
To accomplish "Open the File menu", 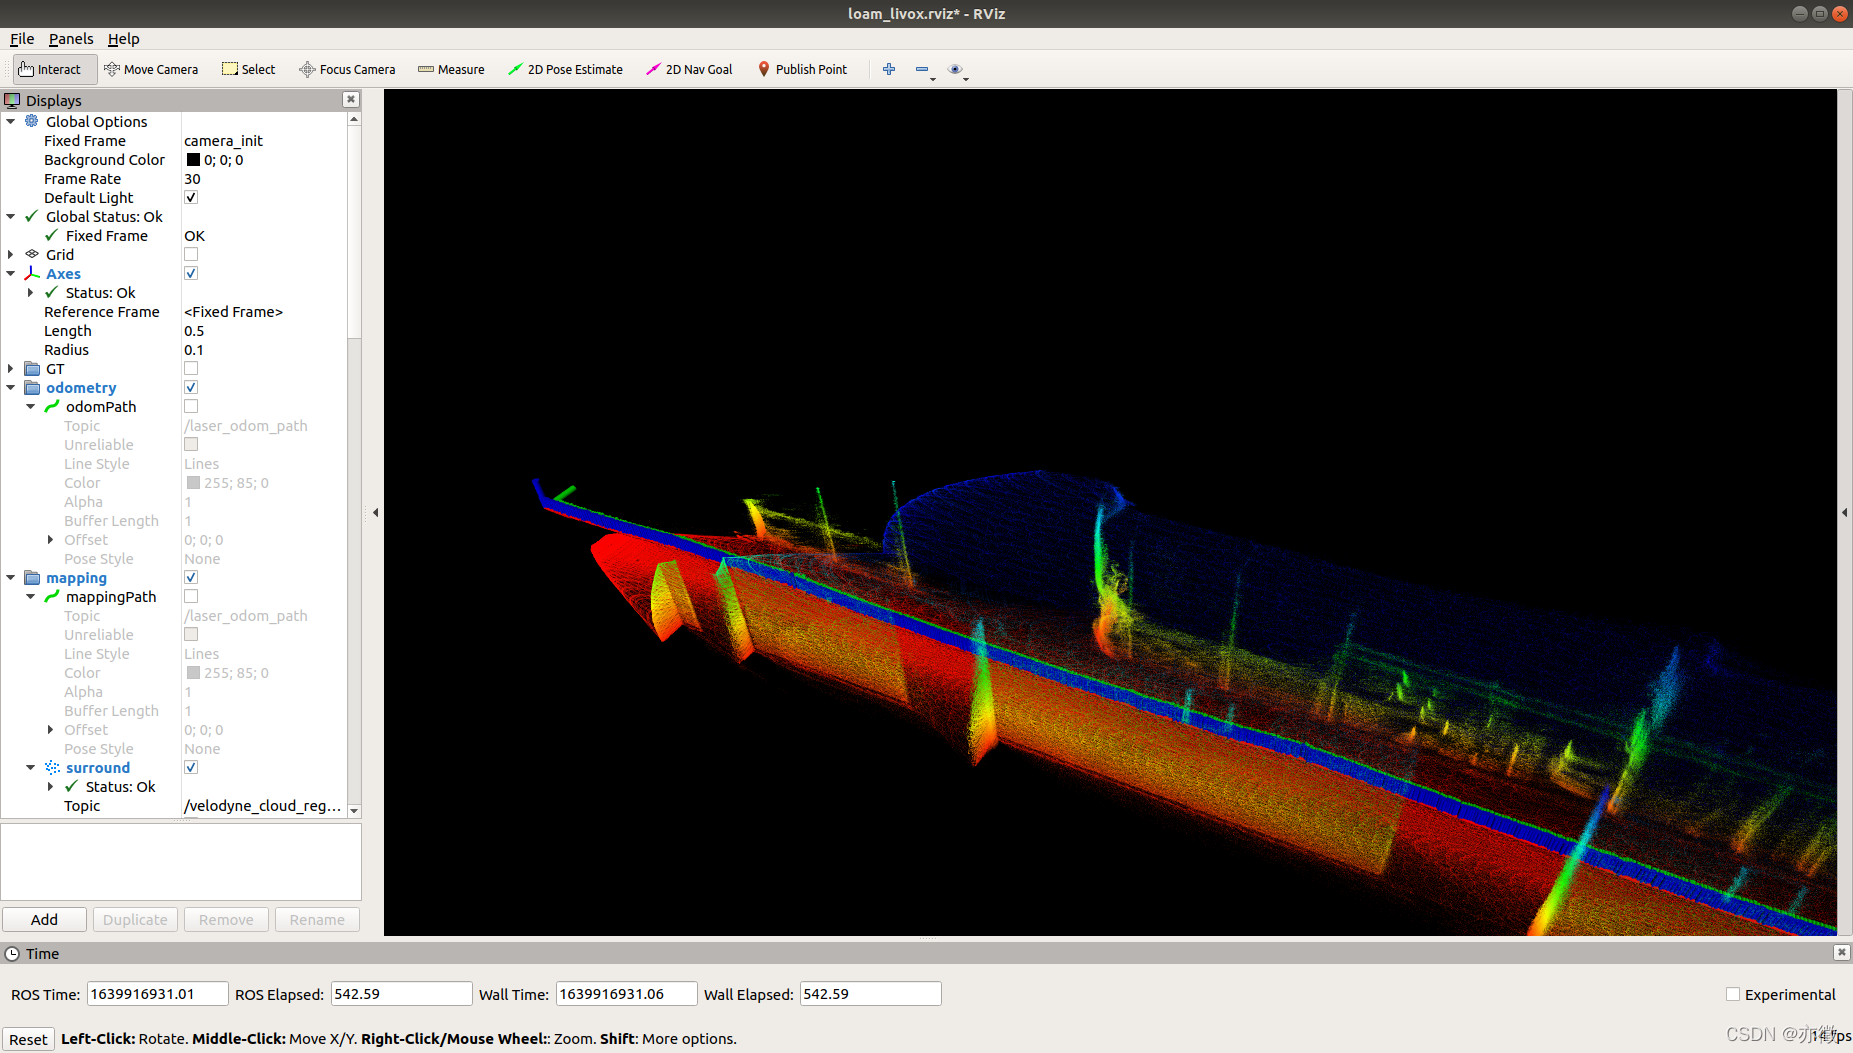I will pos(21,39).
